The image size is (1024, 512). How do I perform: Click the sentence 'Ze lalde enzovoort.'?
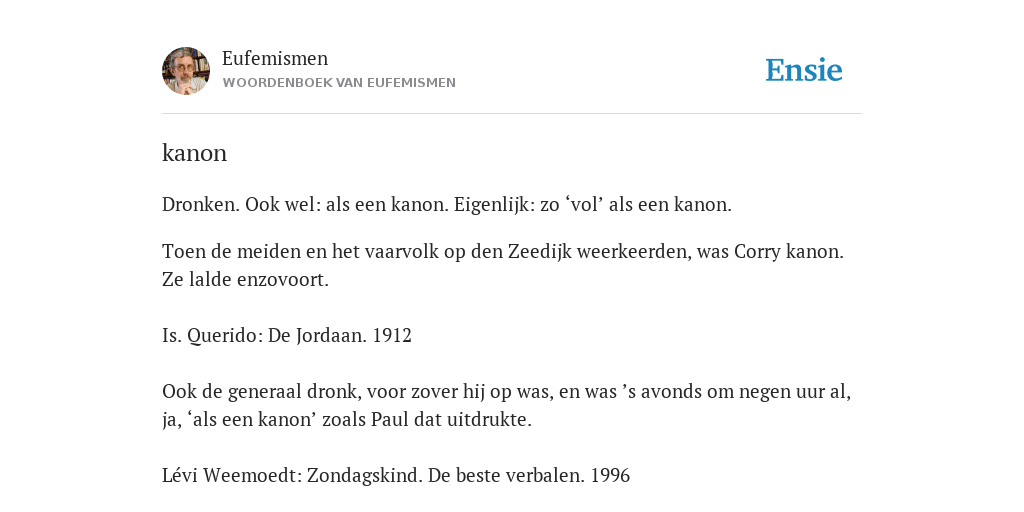click(246, 280)
